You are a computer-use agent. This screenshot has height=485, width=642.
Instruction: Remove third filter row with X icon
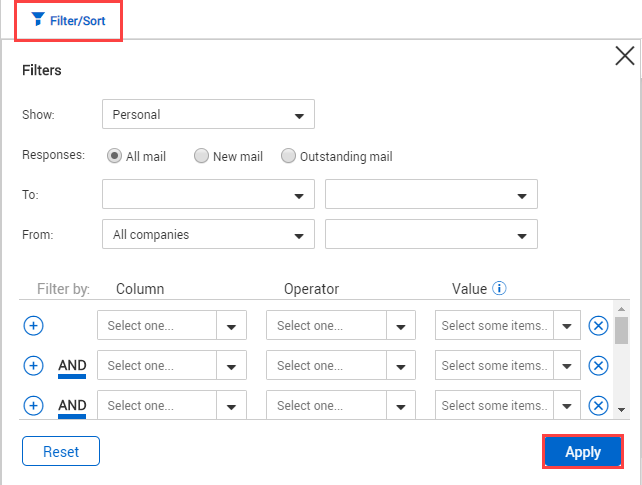click(x=598, y=405)
